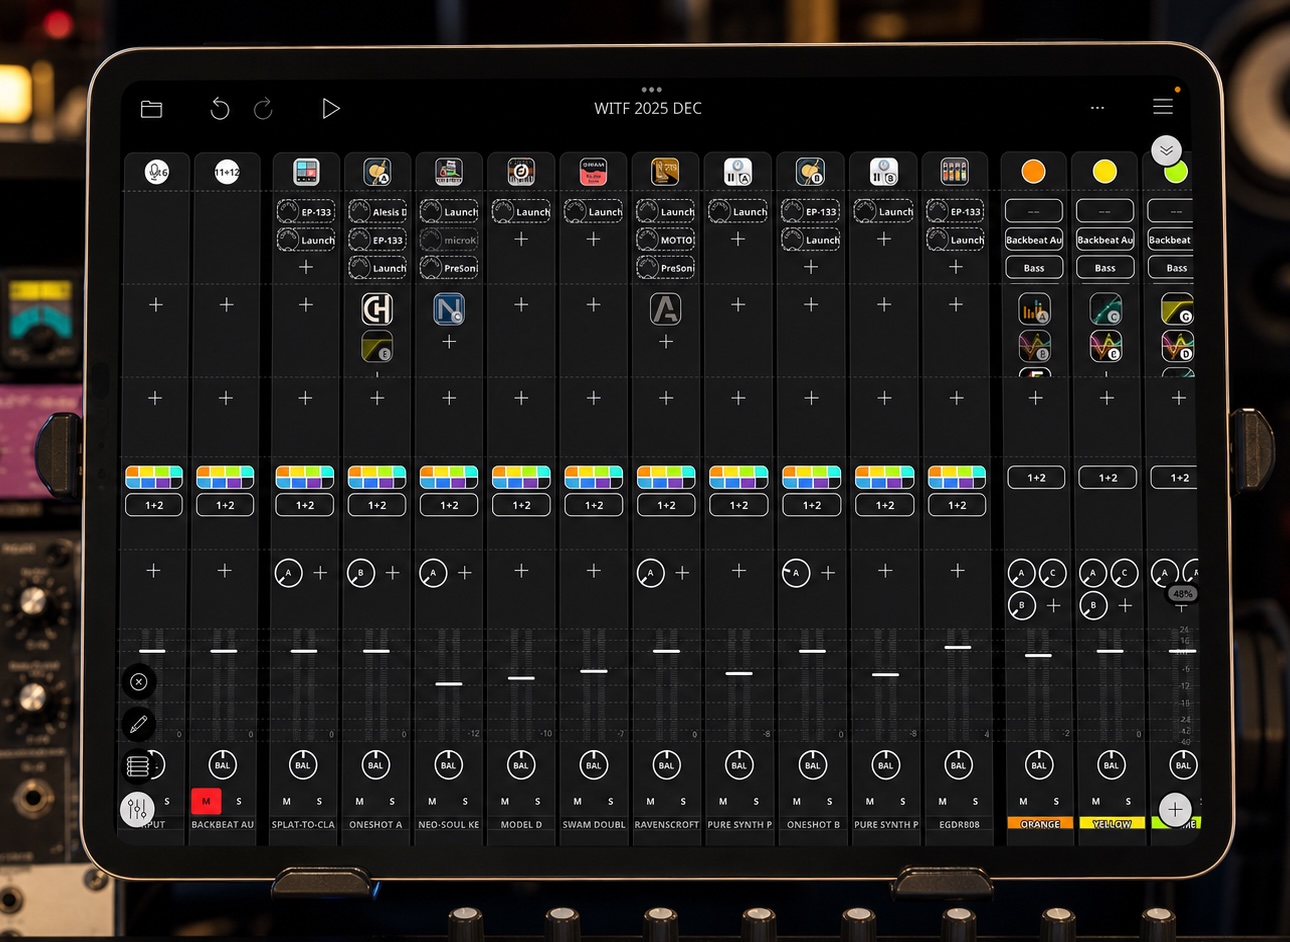The width and height of the screenshot is (1290, 942).
Task: Open the Launch MIDI source on MODEL D
Action: point(521,211)
